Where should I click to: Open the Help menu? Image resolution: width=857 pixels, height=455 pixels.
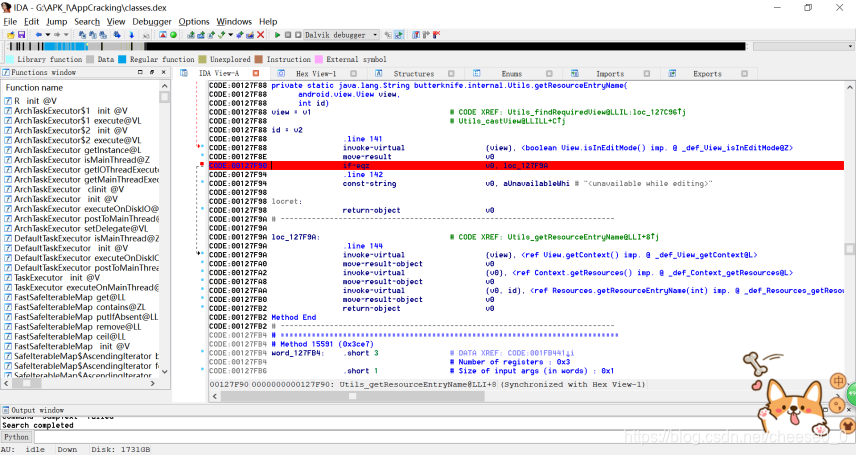point(268,21)
